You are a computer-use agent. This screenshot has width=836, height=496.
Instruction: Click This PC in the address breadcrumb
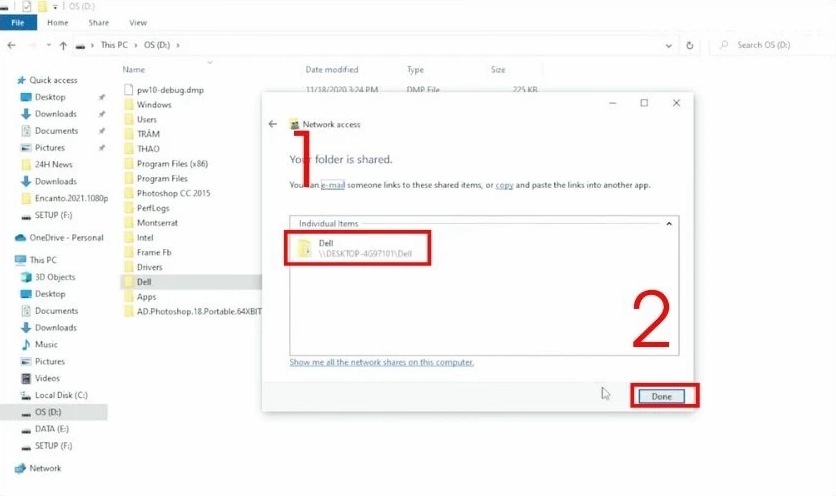114,45
